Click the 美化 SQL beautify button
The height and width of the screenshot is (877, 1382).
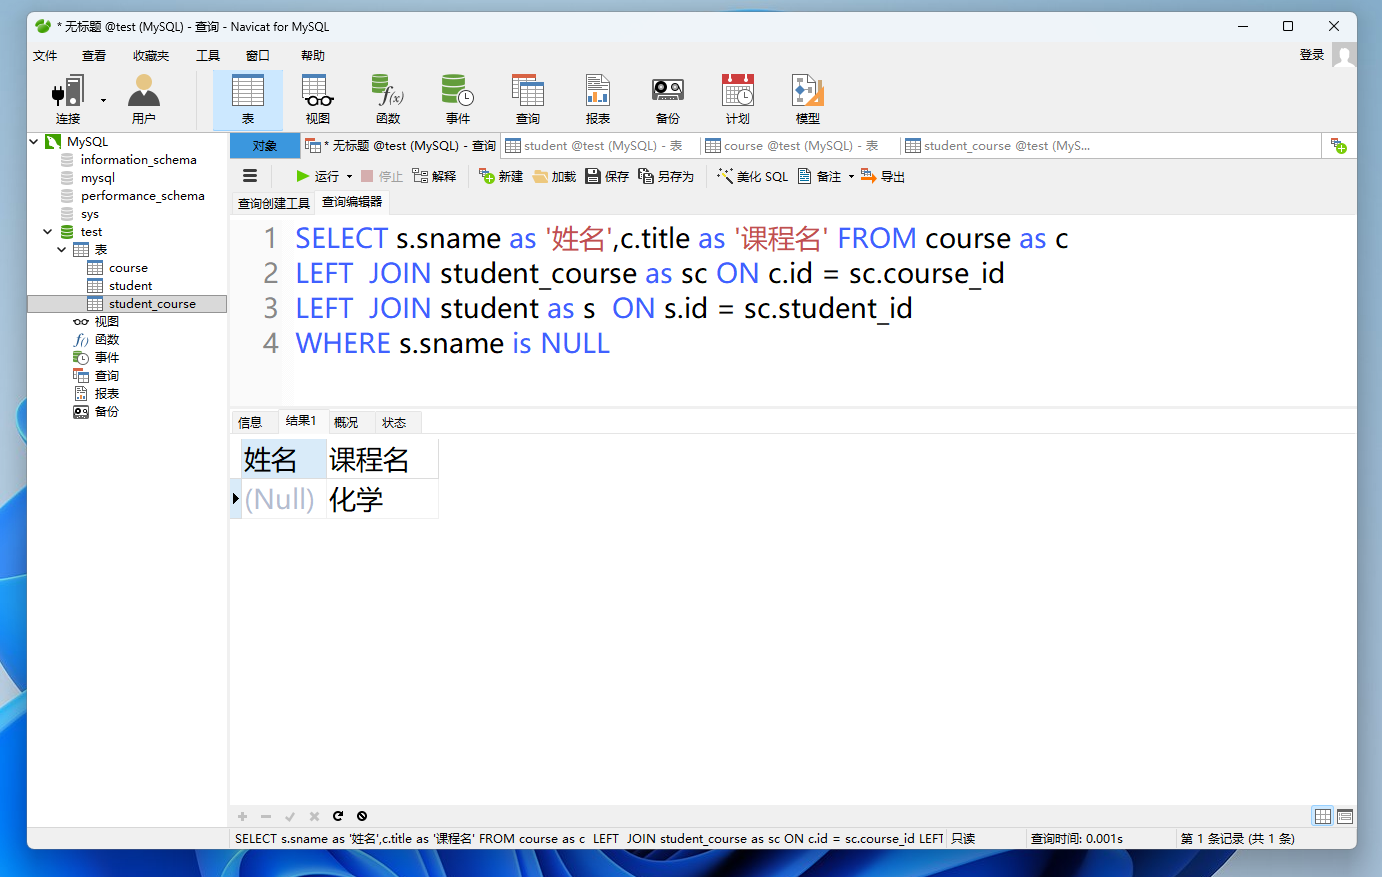coord(752,176)
